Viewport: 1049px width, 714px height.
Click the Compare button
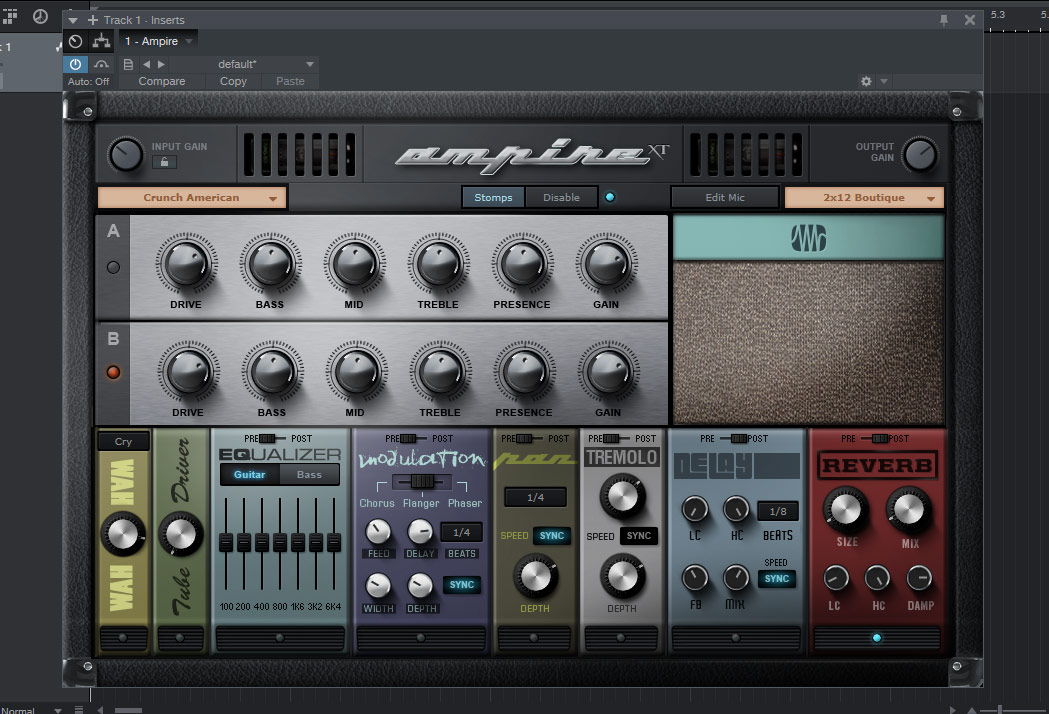pyautogui.click(x=162, y=81)
